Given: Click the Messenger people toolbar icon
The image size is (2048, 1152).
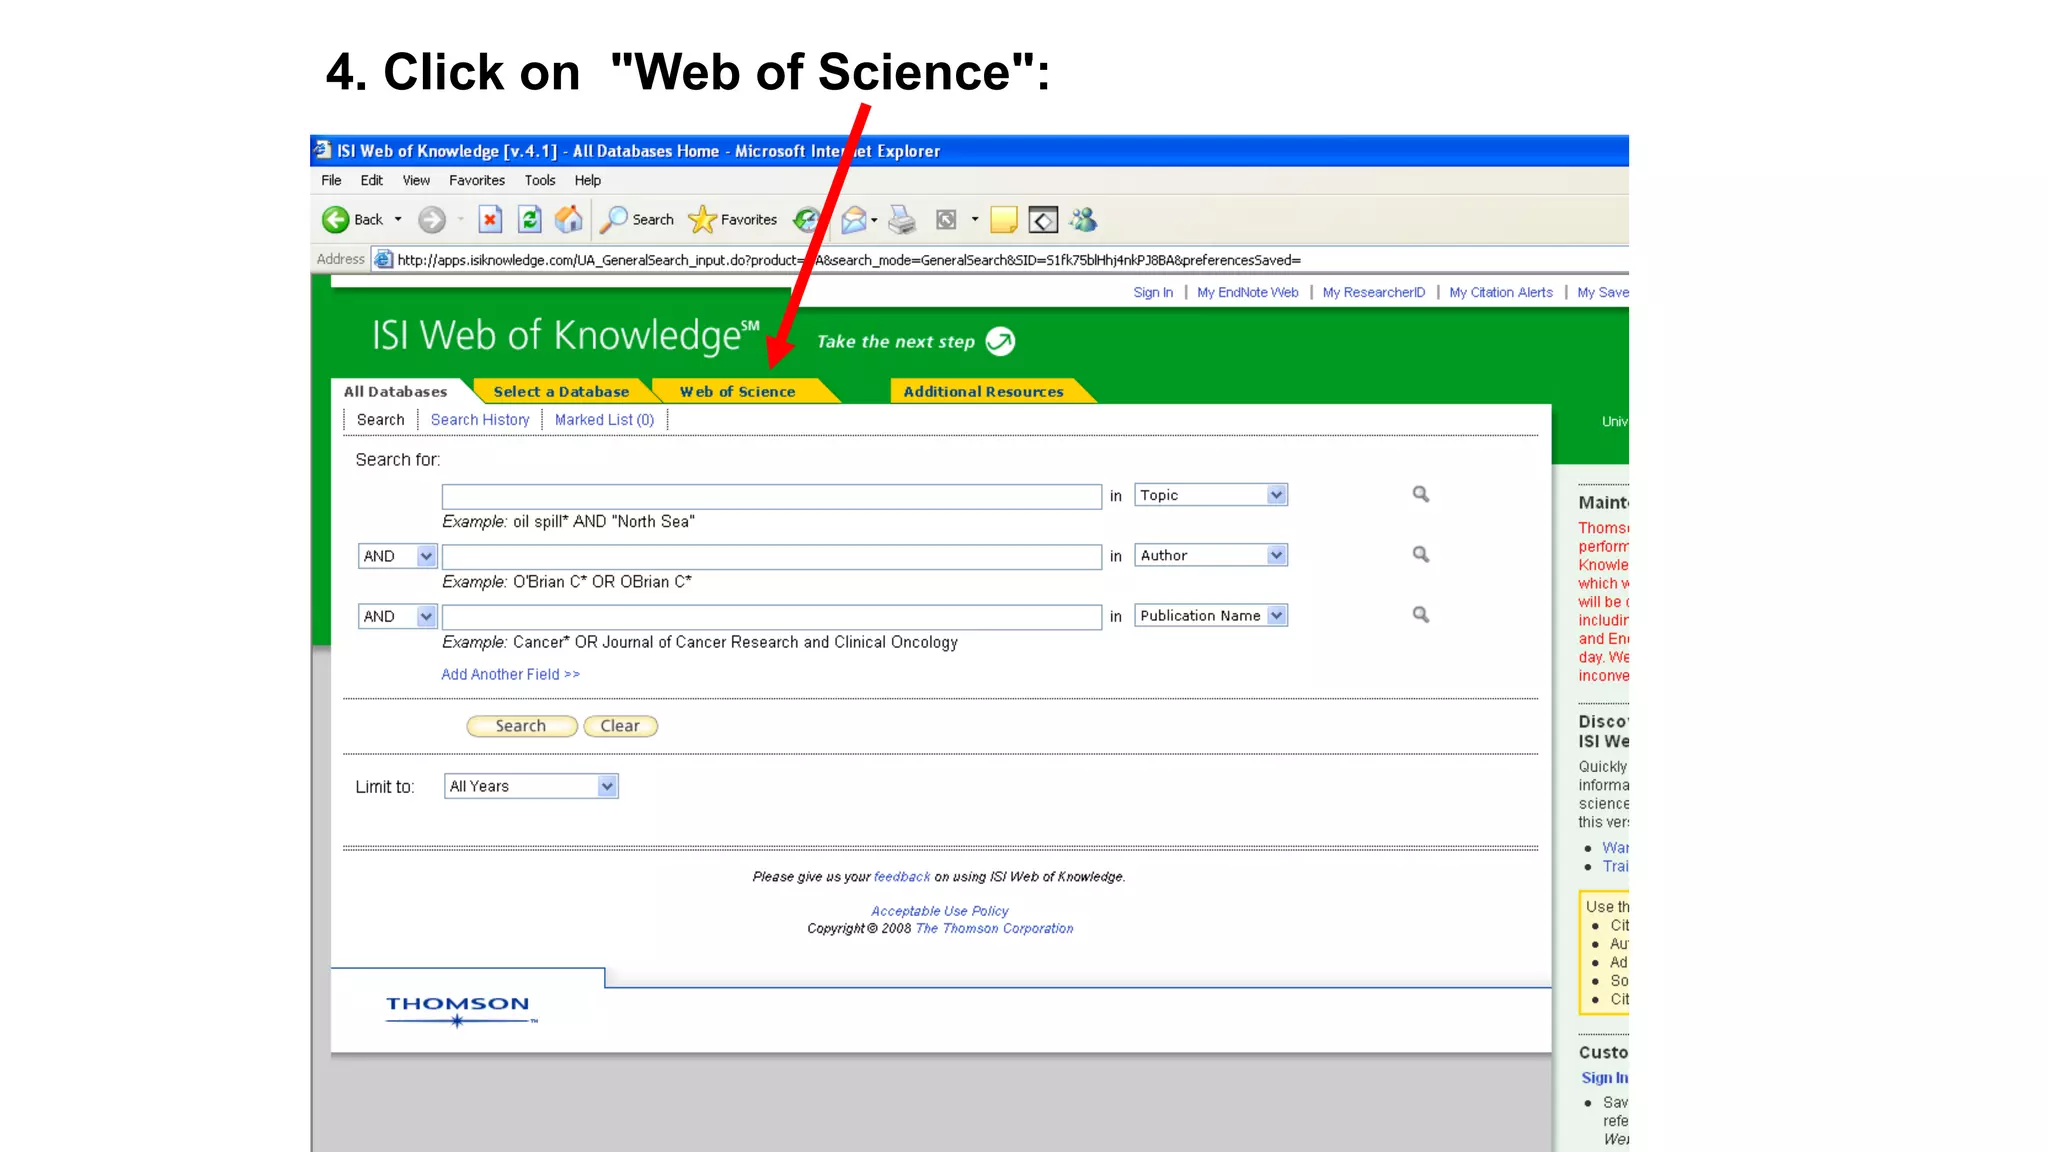Looking at the screenshot, I should click(x=1083, y=220).
